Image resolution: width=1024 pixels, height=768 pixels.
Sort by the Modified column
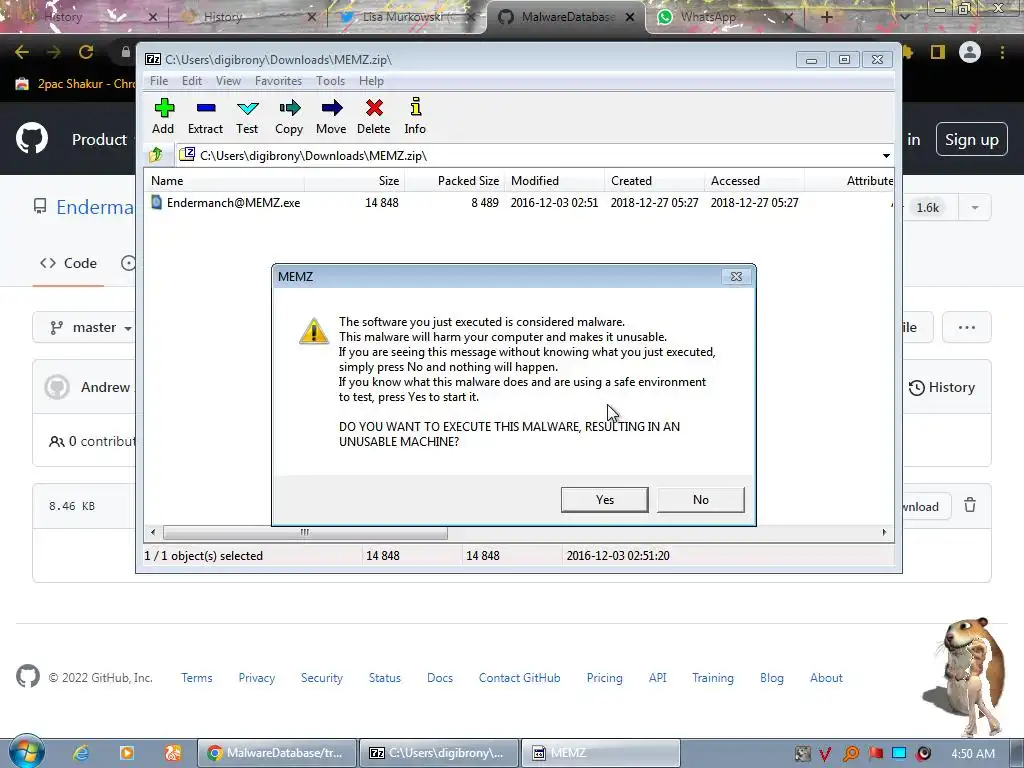tap(555, 181)
